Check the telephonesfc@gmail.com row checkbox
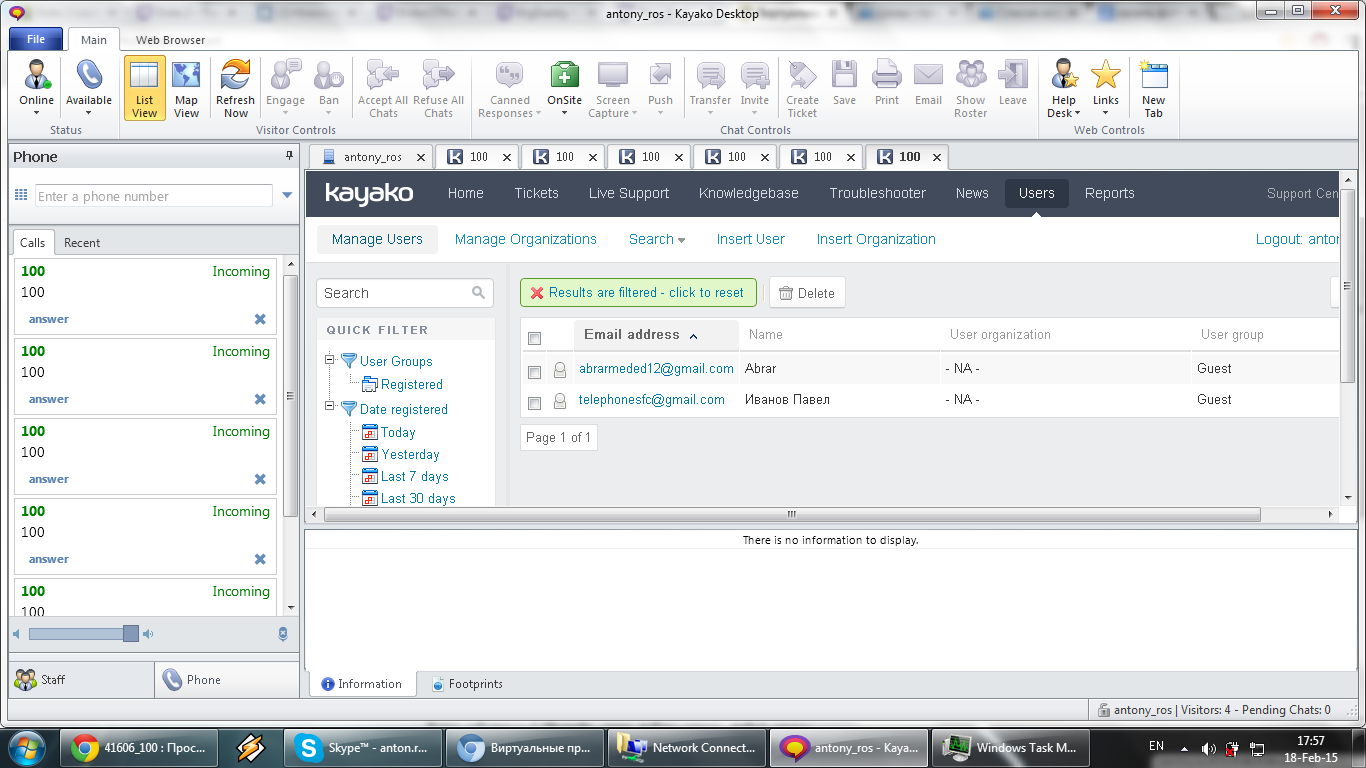1366x768 pixels. [534, 403]
